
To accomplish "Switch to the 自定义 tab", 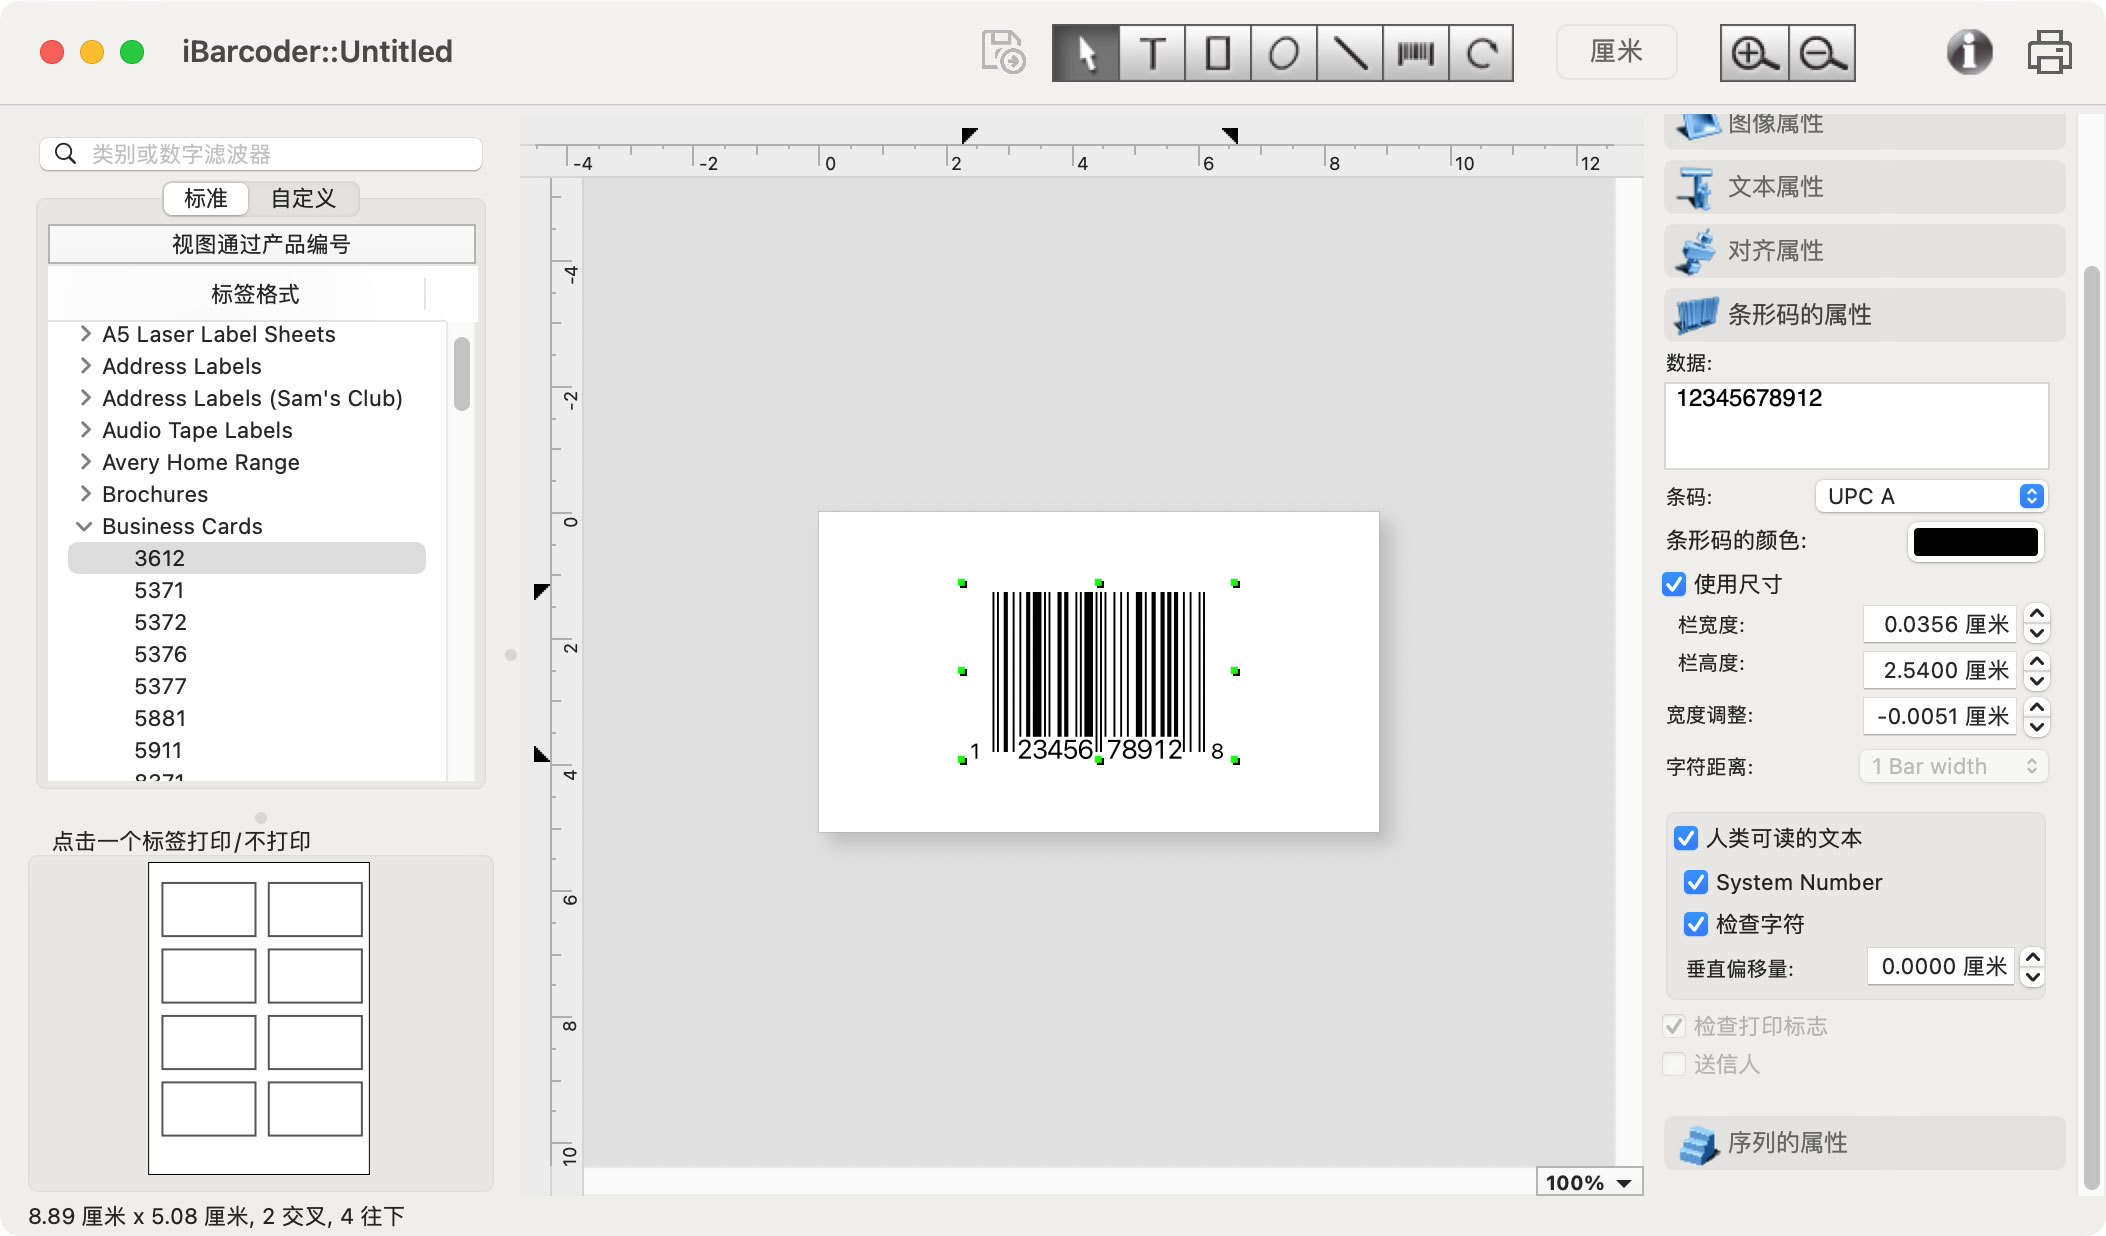I will tap(303, 198).
